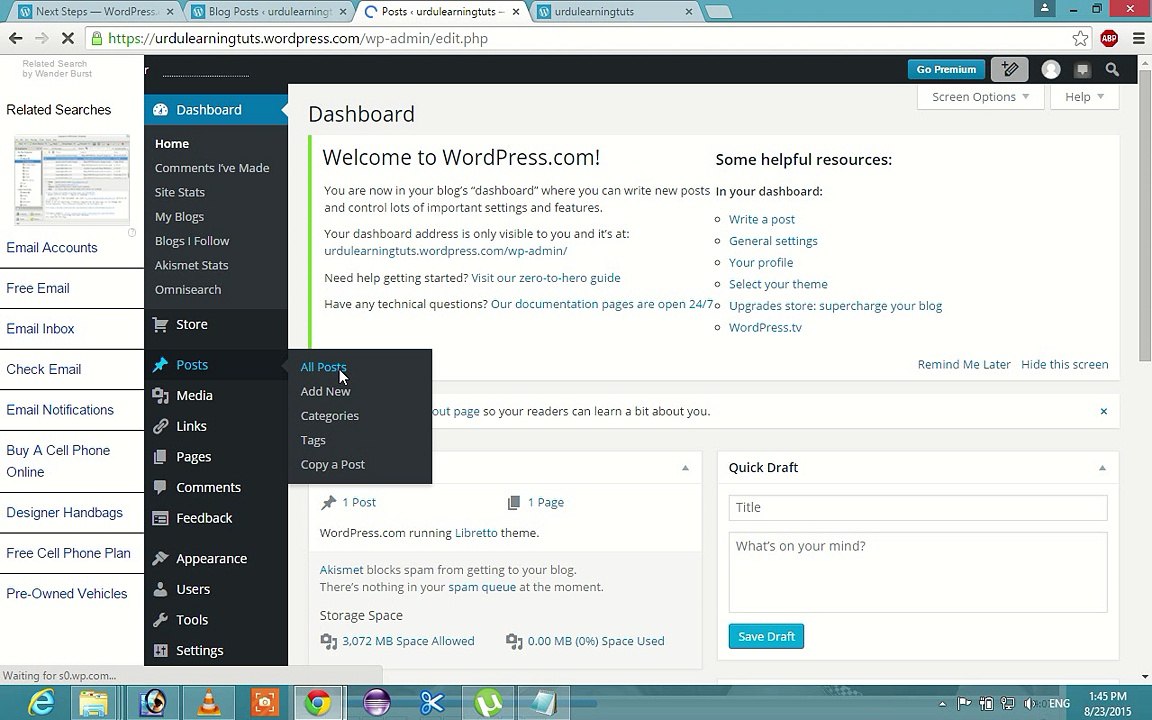The height and width of the screenshot is (720, 1152).
Task: Show hidden system tray icons arrow
Action: (942, 704)
